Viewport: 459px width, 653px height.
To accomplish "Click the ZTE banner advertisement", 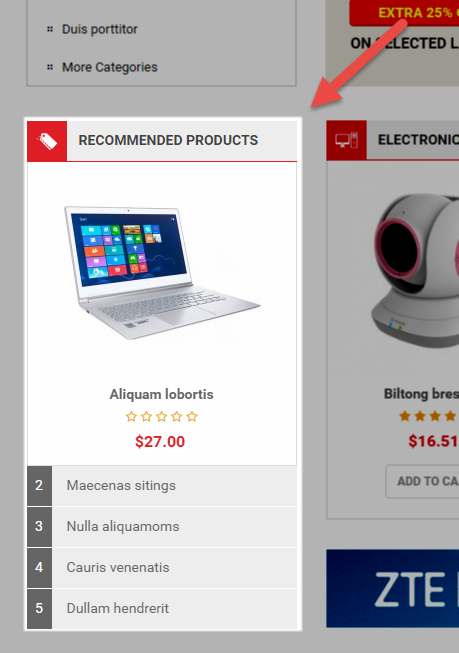I will (x=393, y=588).
